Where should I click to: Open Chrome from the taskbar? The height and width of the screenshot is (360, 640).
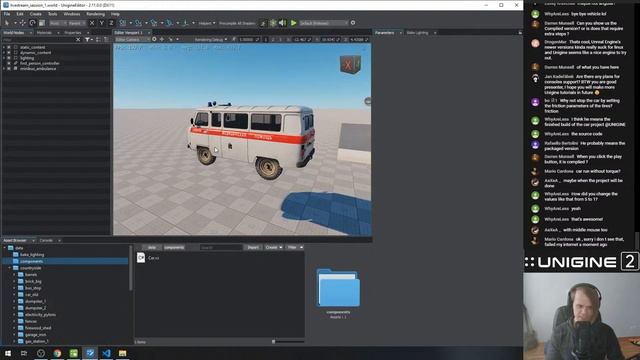(57, 353)
